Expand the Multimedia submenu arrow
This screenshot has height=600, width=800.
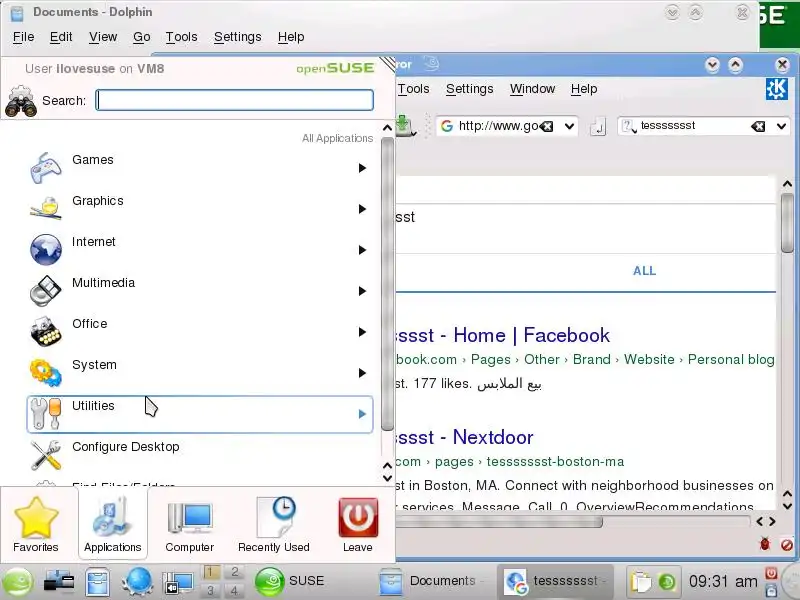(362, 291)
